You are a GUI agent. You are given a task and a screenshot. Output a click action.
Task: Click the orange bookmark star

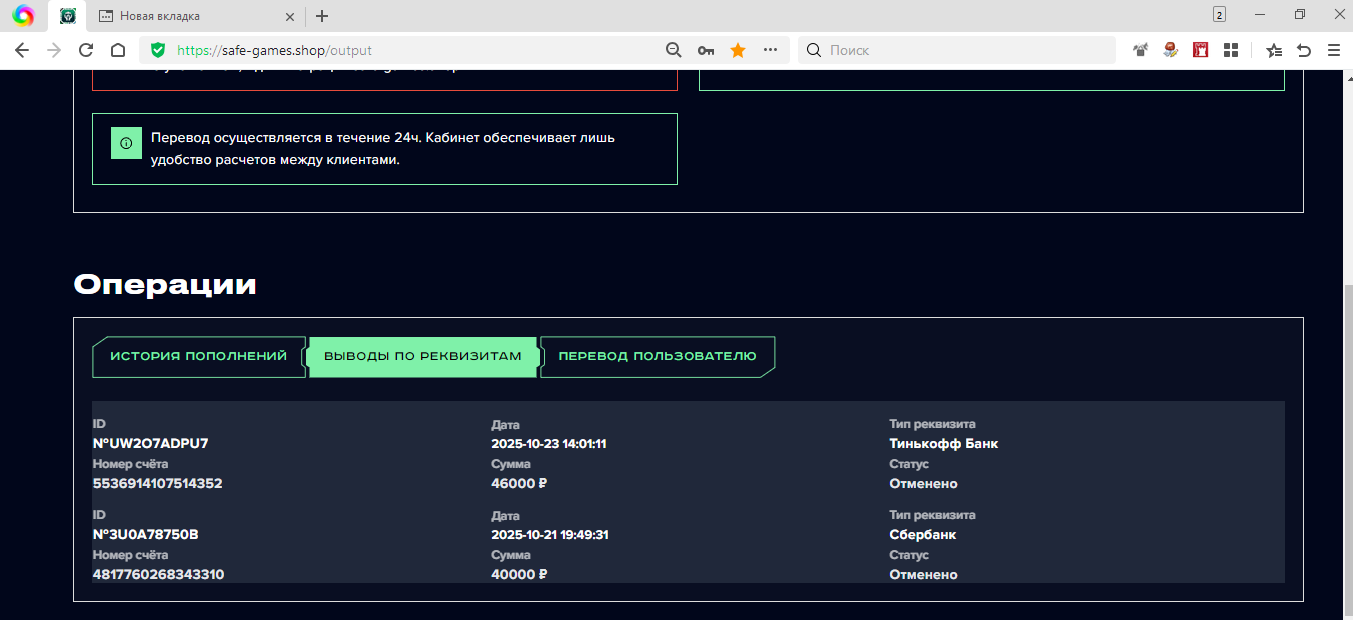[x=738, y=50]
